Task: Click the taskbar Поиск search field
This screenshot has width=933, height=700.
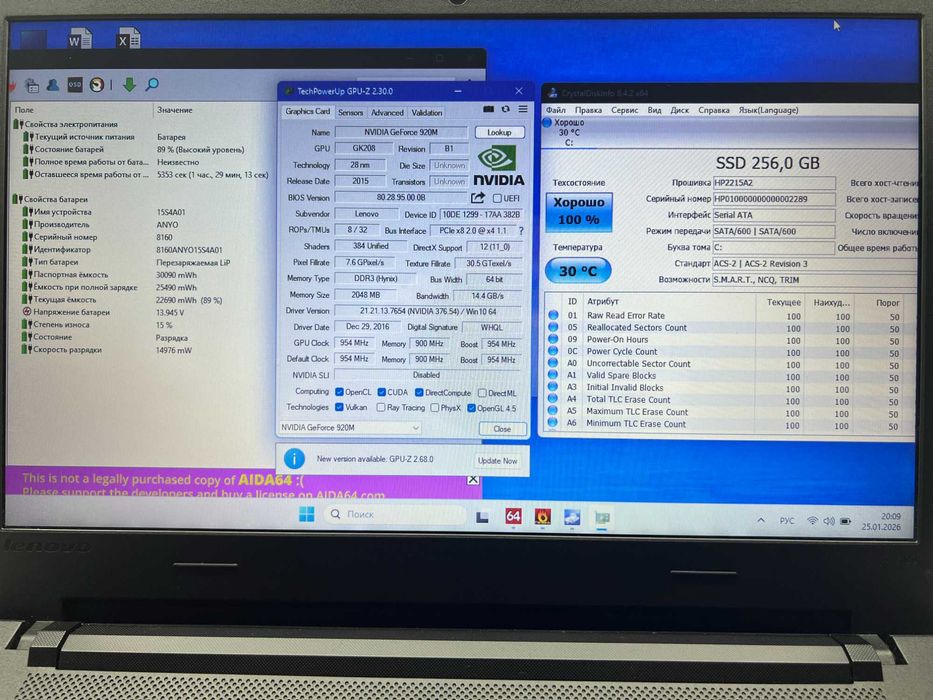Action: pyautogui.click(x=396, y=514)
